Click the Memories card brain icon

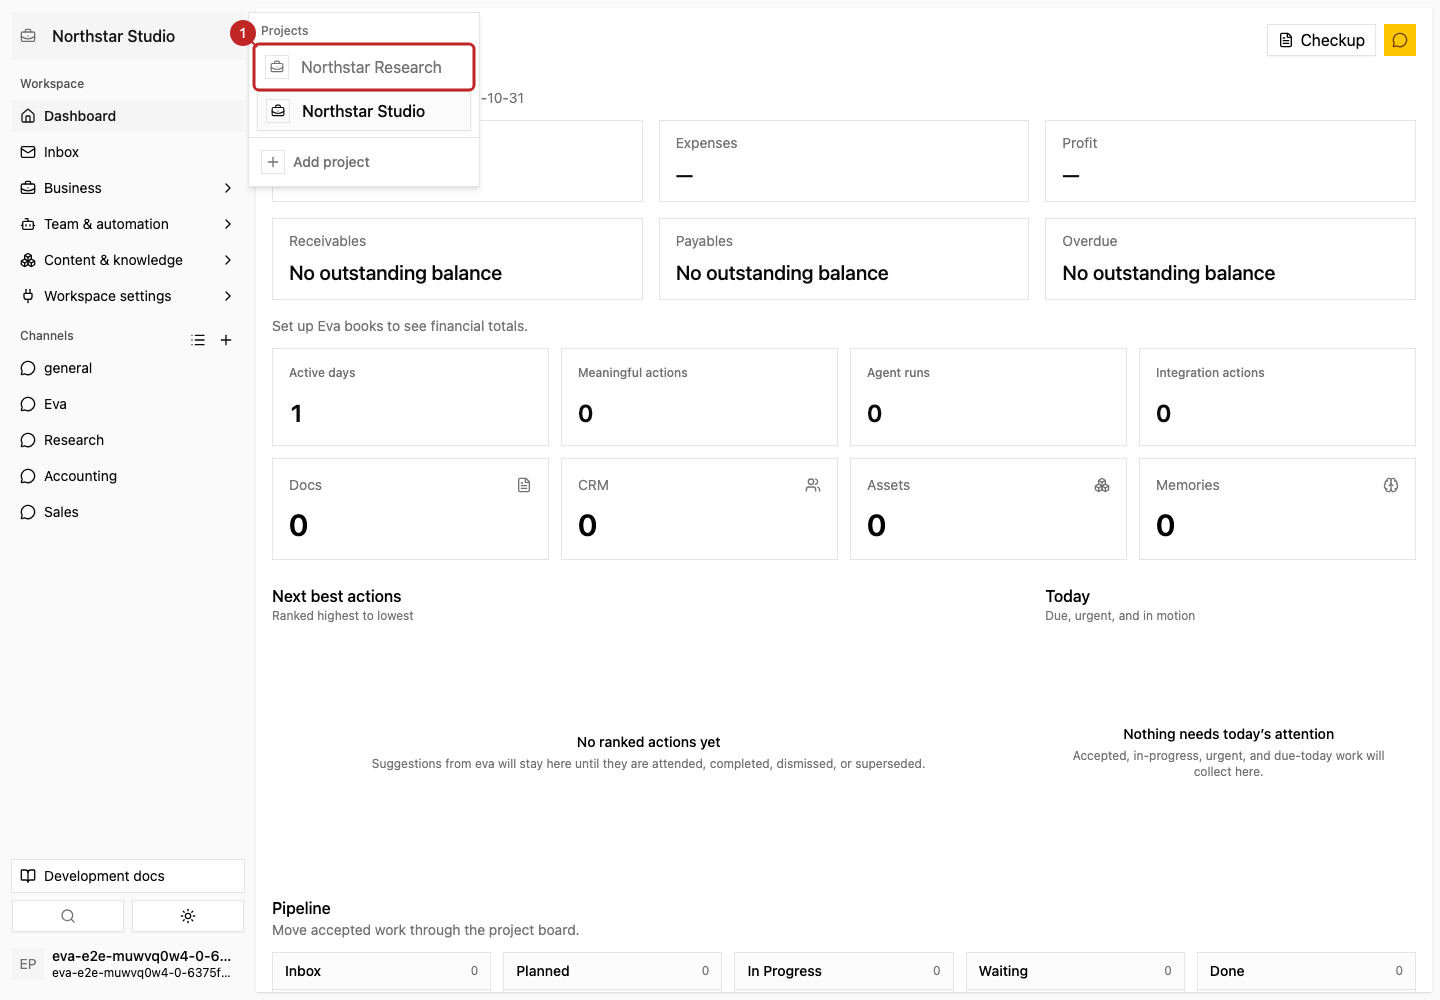point(1391,485)
